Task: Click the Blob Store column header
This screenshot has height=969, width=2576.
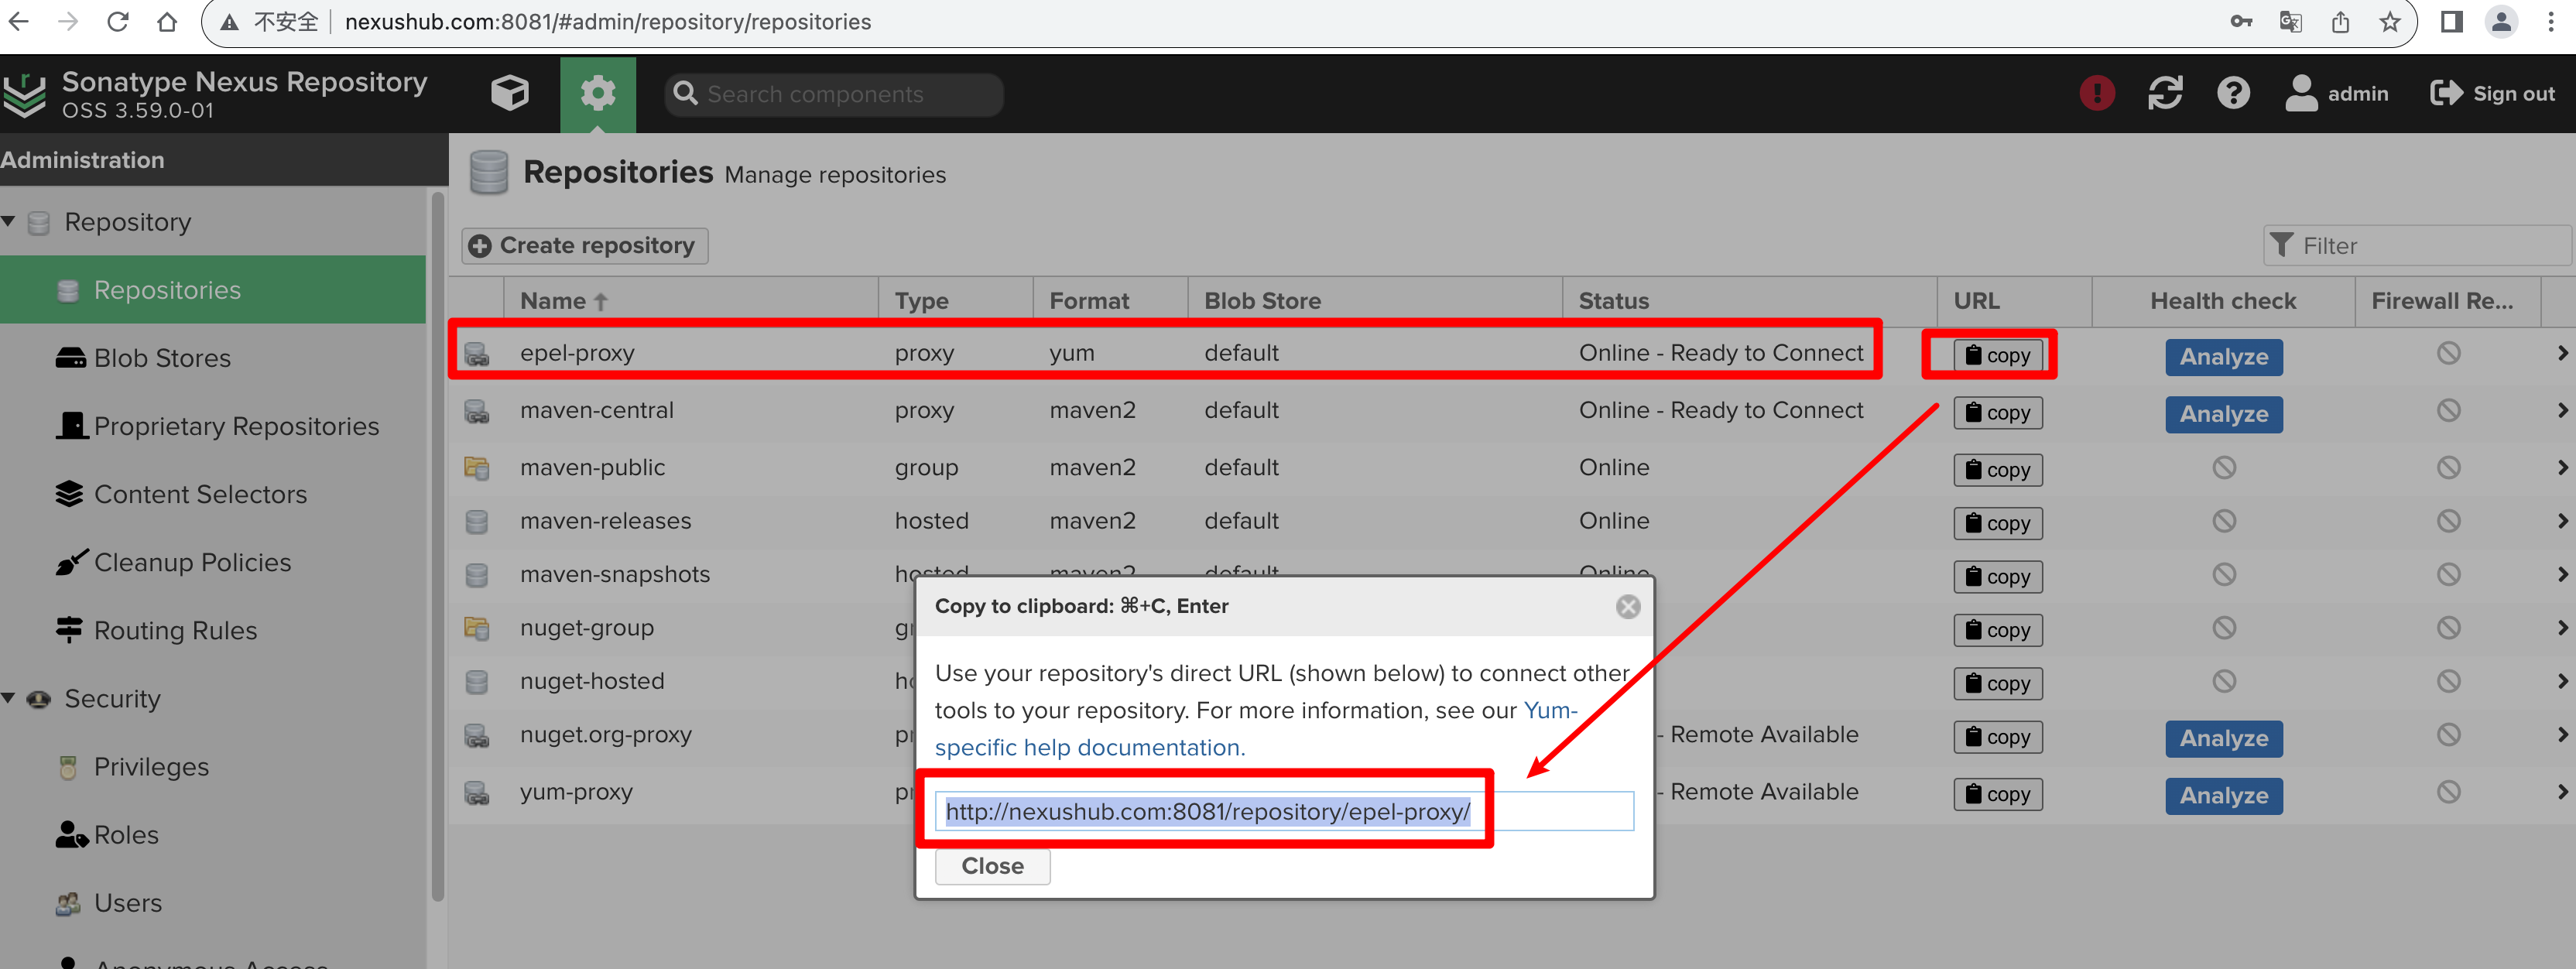Action: pos(1375,301)
